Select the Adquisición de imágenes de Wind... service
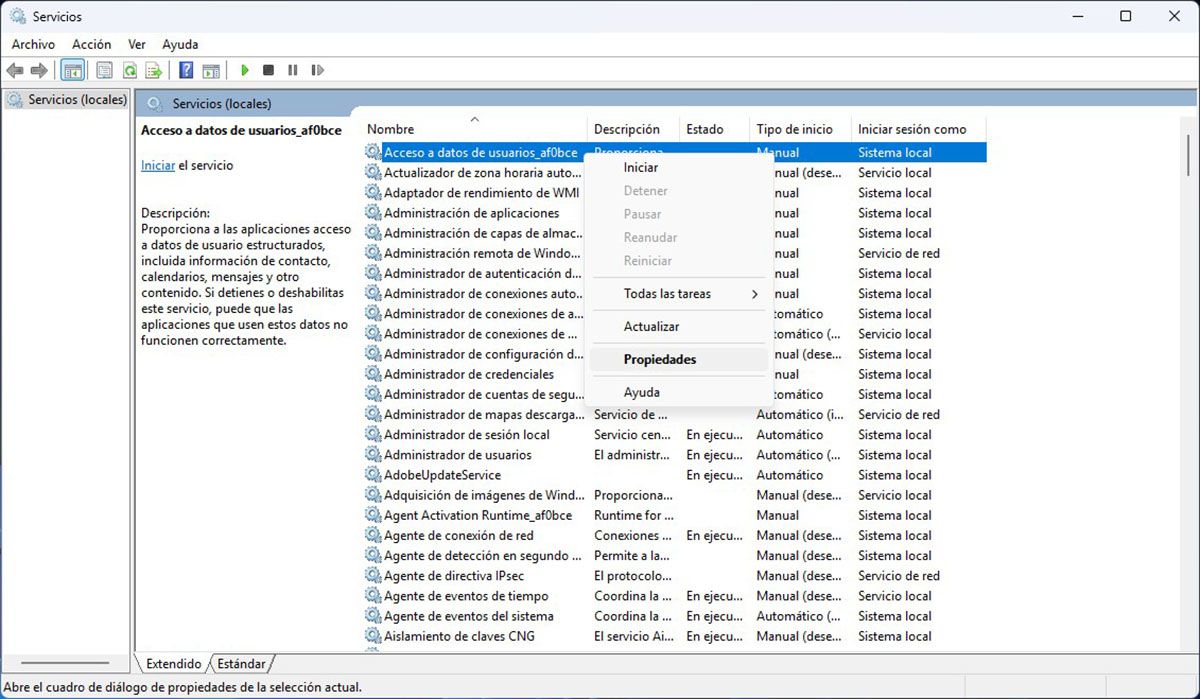 pyautogui.click(x=485, y=495)
